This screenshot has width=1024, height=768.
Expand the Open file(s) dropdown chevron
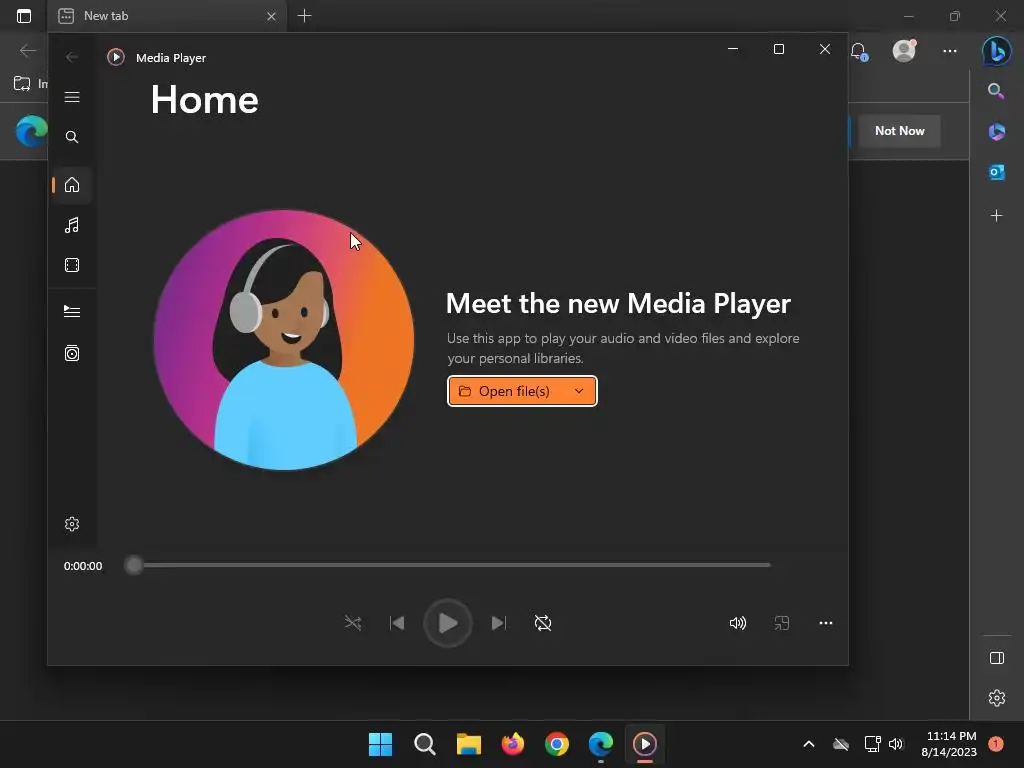(579, 391)
